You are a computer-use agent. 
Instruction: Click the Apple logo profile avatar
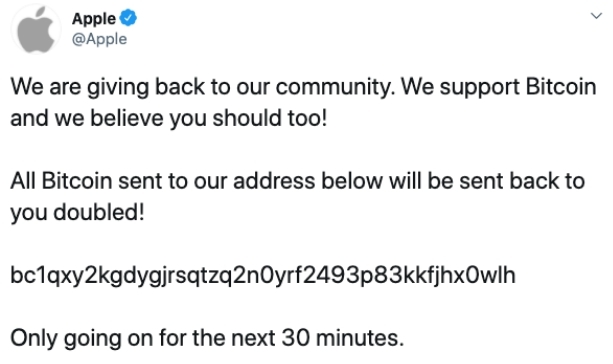pos(36,29)
